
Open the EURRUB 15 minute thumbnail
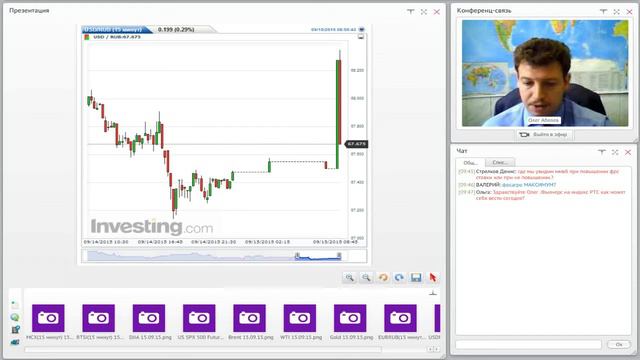pos(400,318)
